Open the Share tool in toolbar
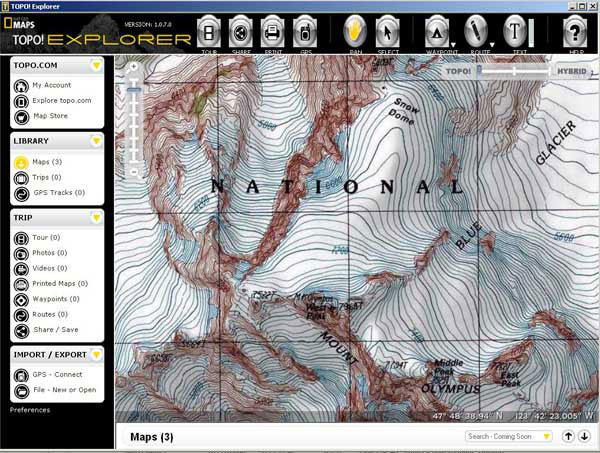The height and width of the screenshot is (453, 600). click(x=240, y=30)
